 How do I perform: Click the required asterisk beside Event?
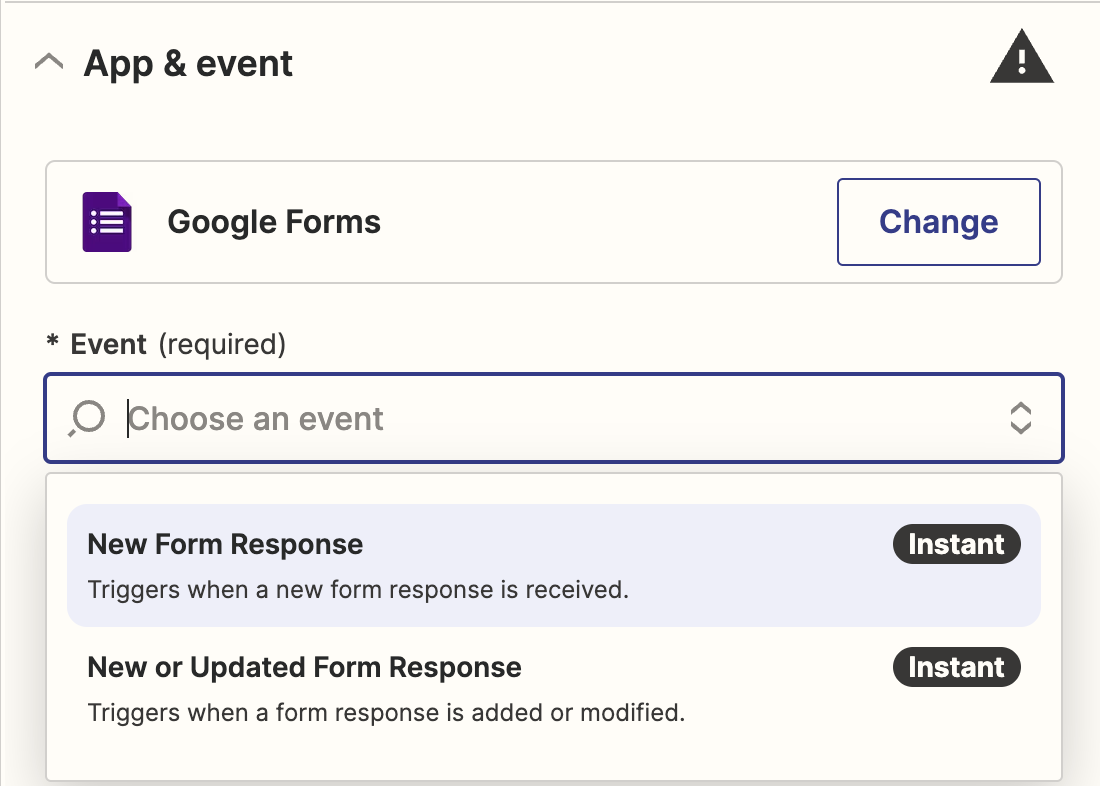click(x=52, y=342)
